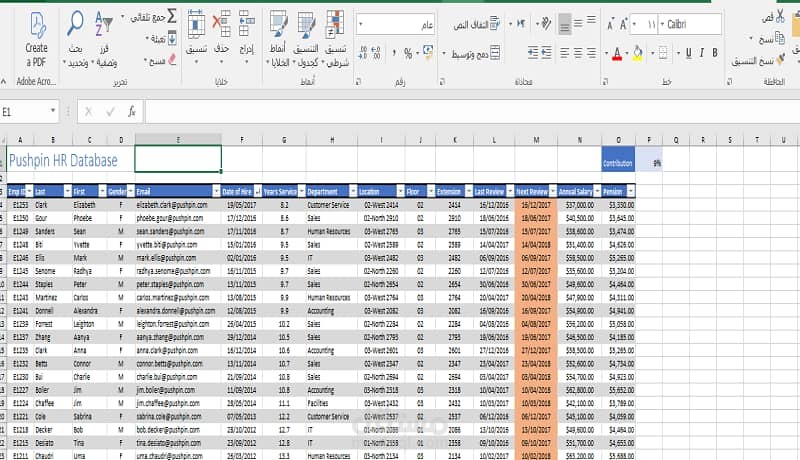Click the Orientation text-angle icon
Screen dimensions: 800x460
(x=546, y=23)
